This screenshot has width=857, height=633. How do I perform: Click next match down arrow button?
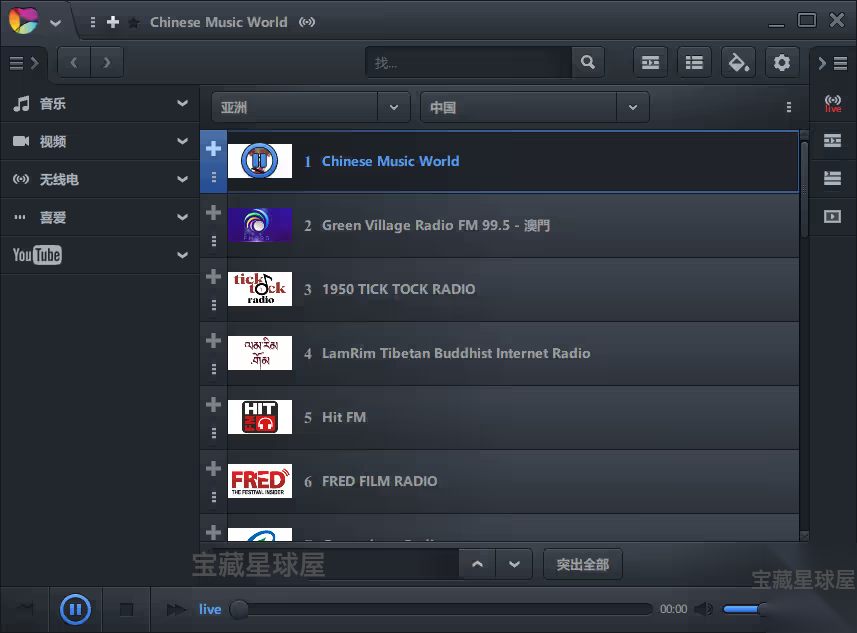[x=514, y=564]
